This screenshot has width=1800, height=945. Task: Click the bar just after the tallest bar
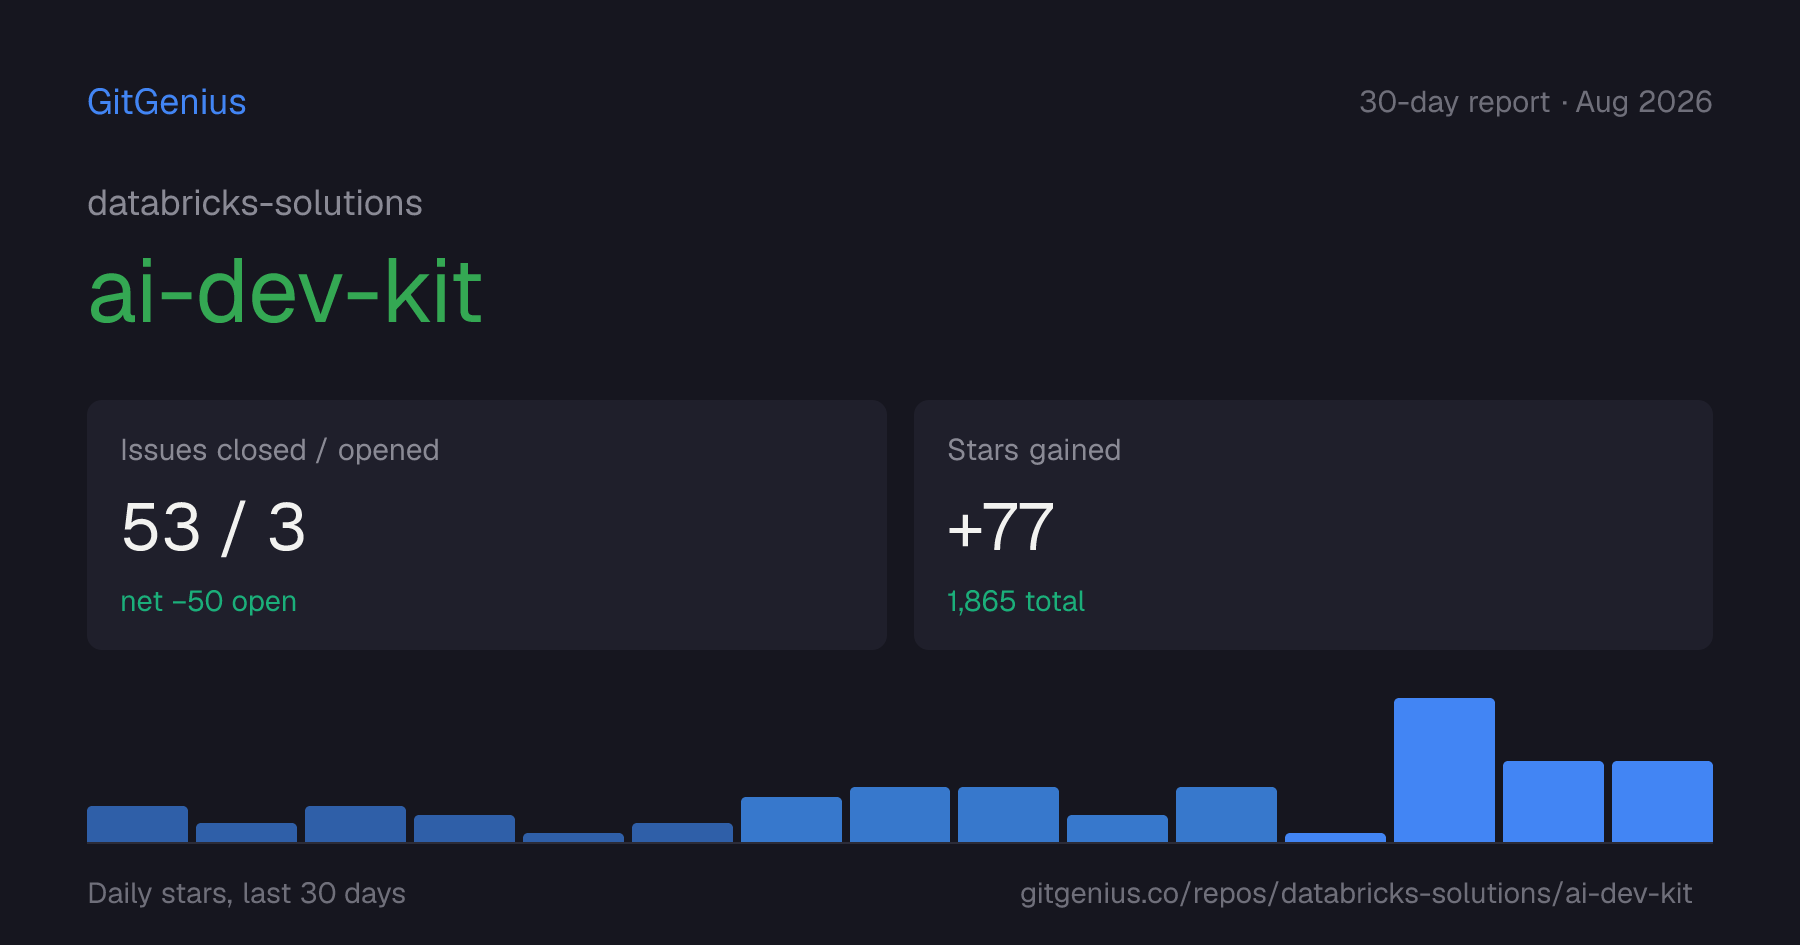[1553, 801]
